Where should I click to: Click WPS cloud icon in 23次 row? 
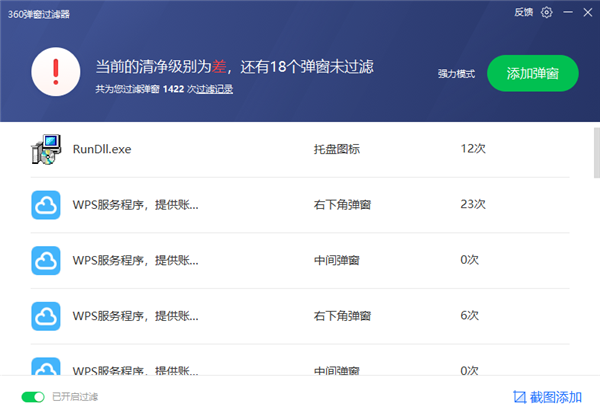(x=46, y=205)
